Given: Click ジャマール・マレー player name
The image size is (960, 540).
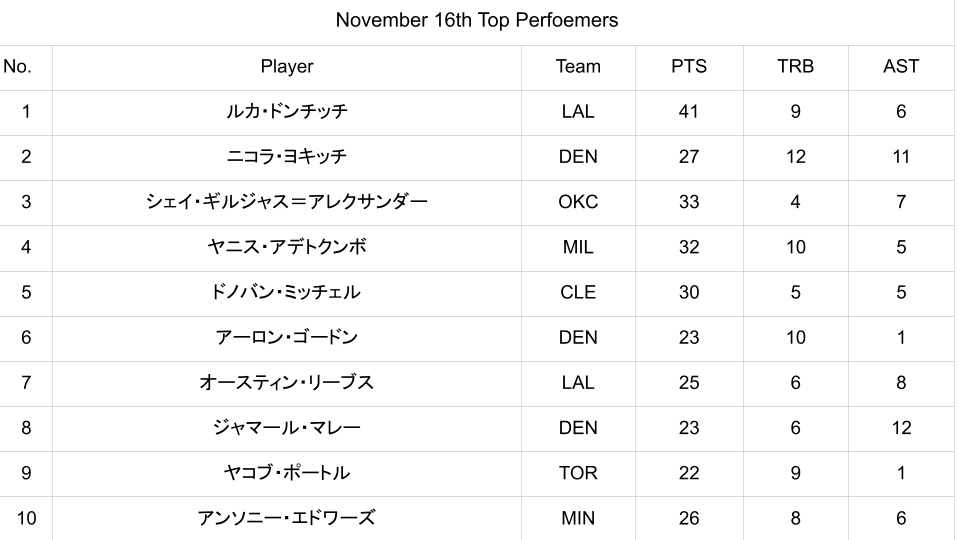Looking at the screenshot, I should (287, 428).
